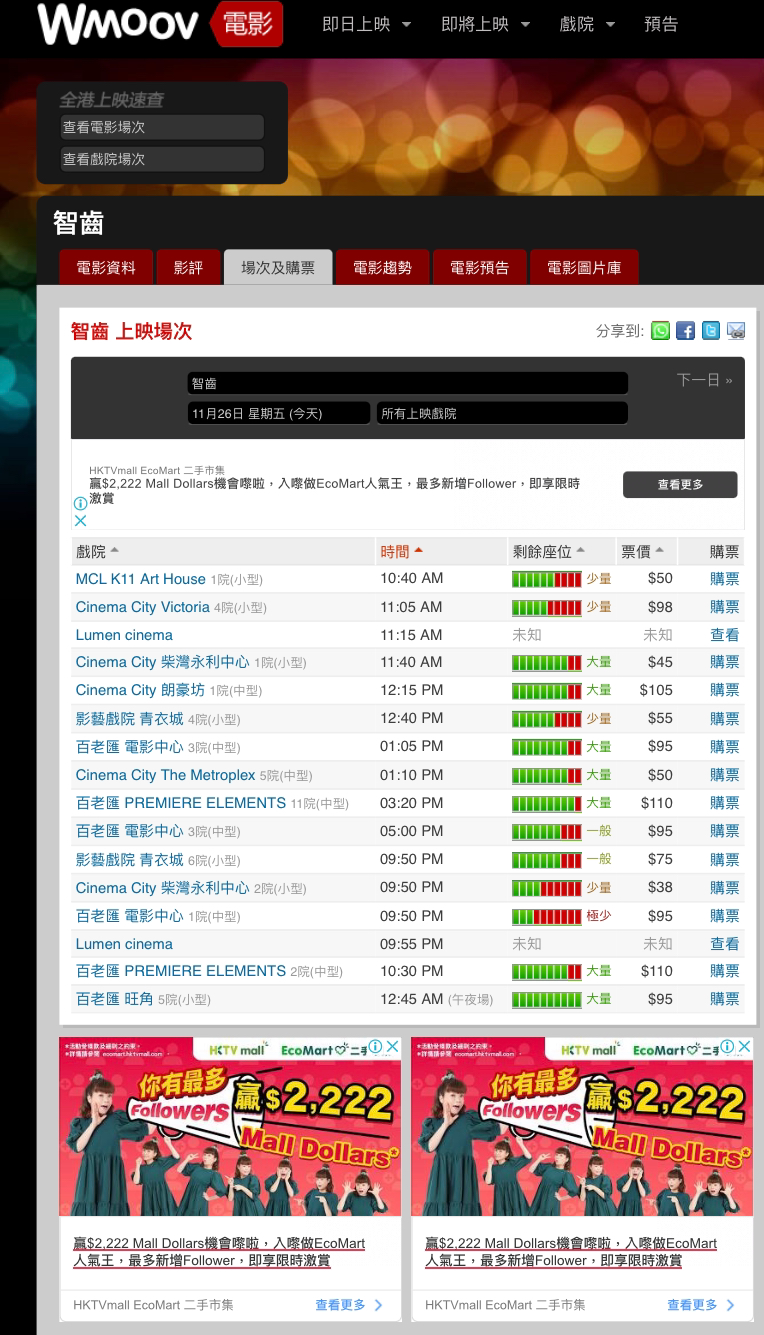The image size is (764, 1335).
Task: Click 查看 for Lumen cinema 11:15 AM
Action: (x=725, y=635)
